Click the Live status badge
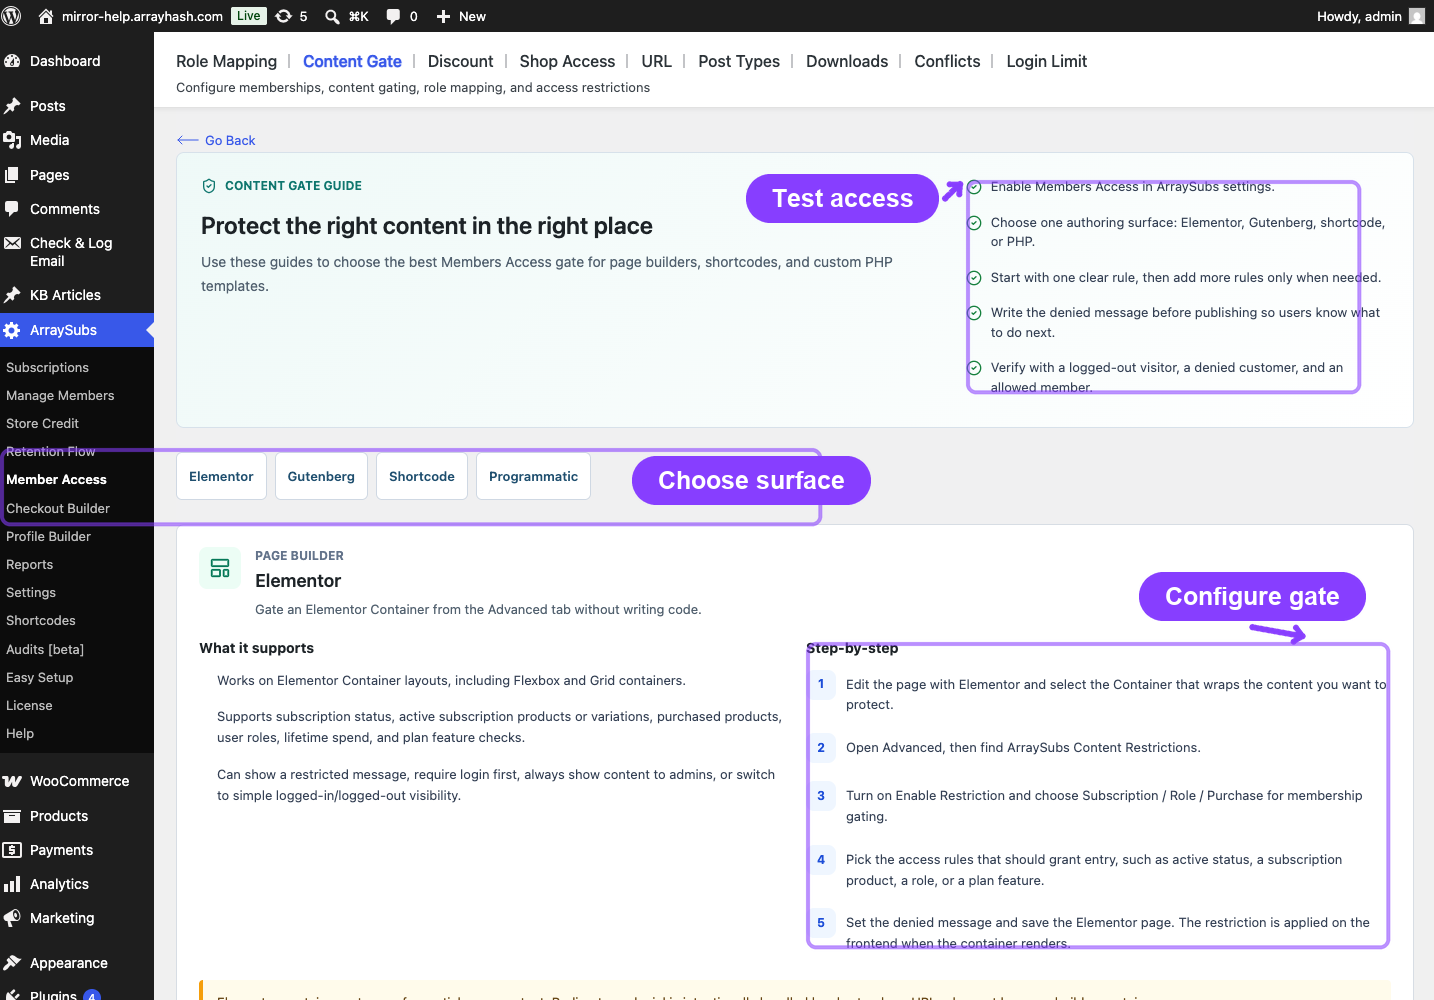Screen dimensions: 1434x1000 pos(249,16)
